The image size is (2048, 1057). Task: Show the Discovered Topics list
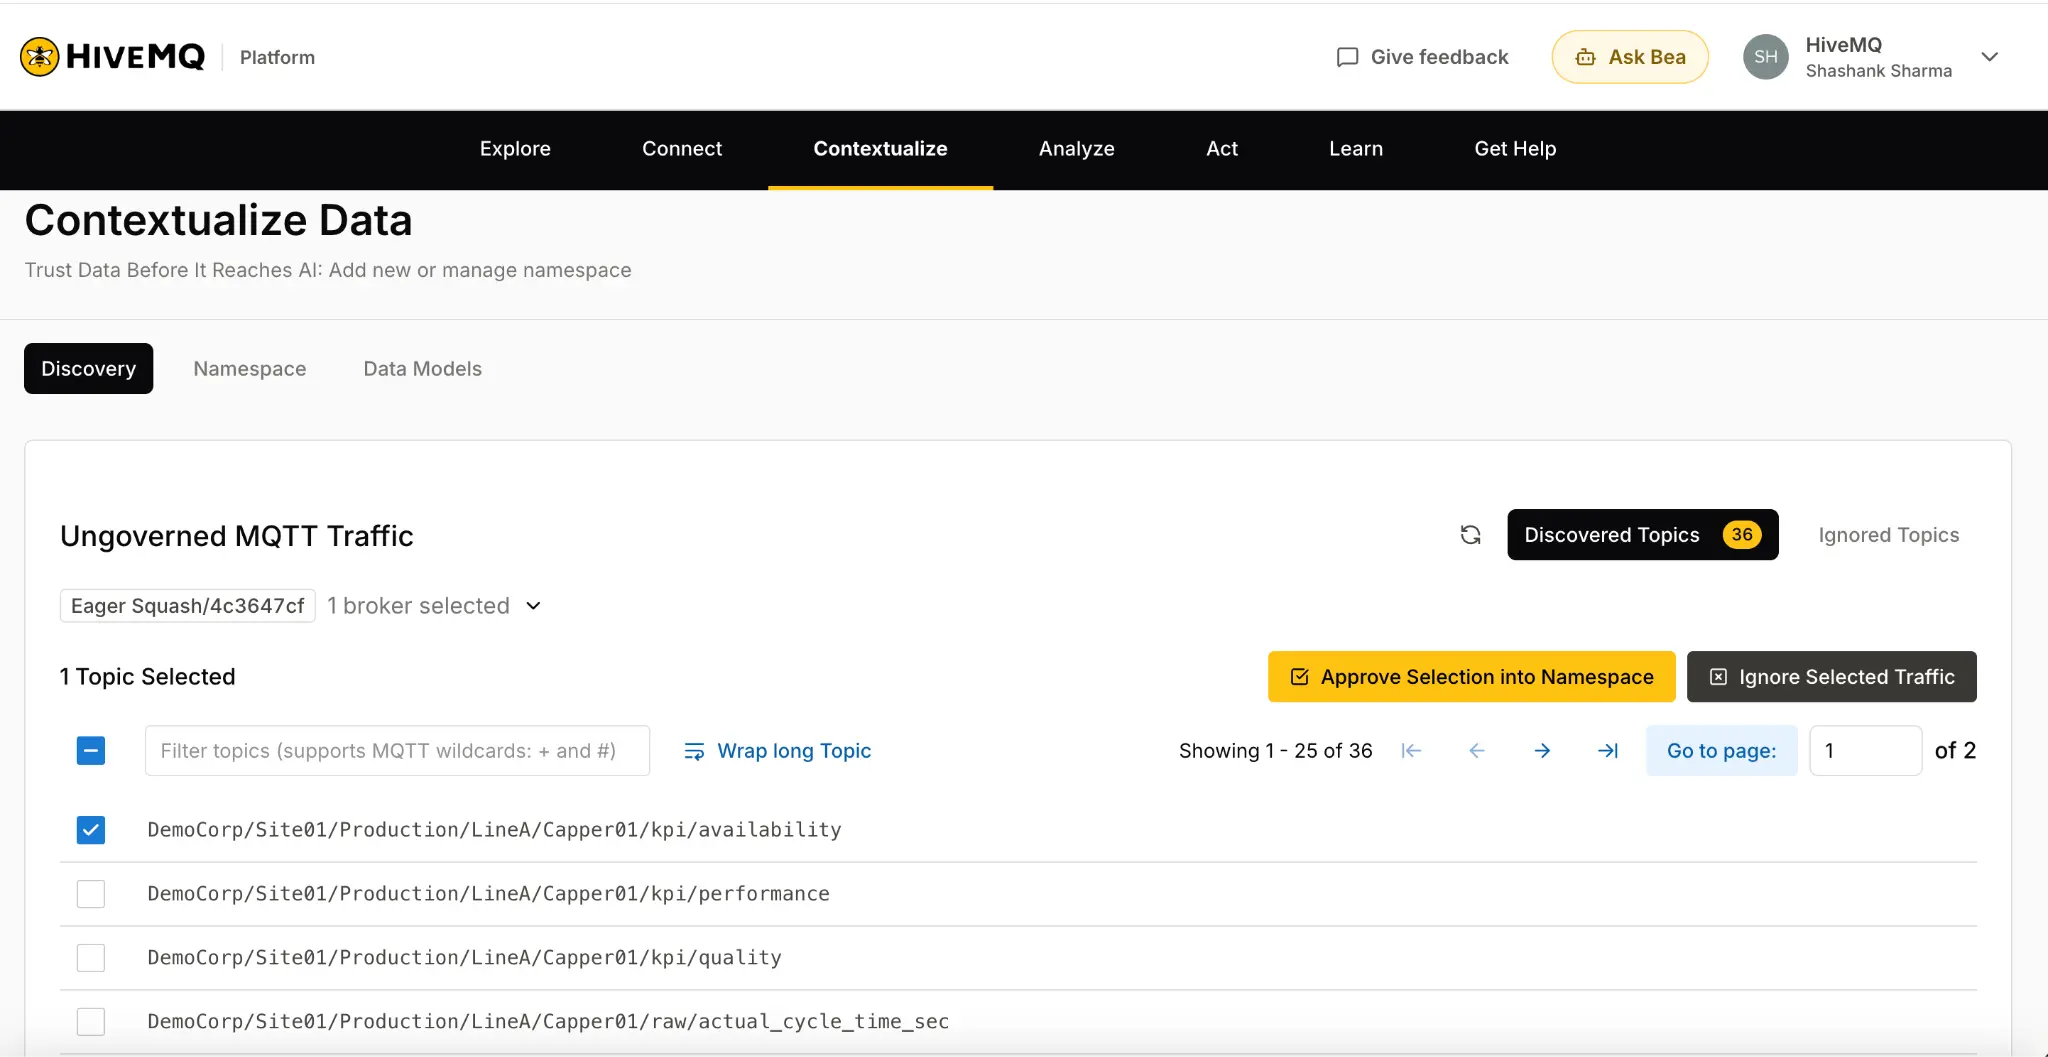1643,535
